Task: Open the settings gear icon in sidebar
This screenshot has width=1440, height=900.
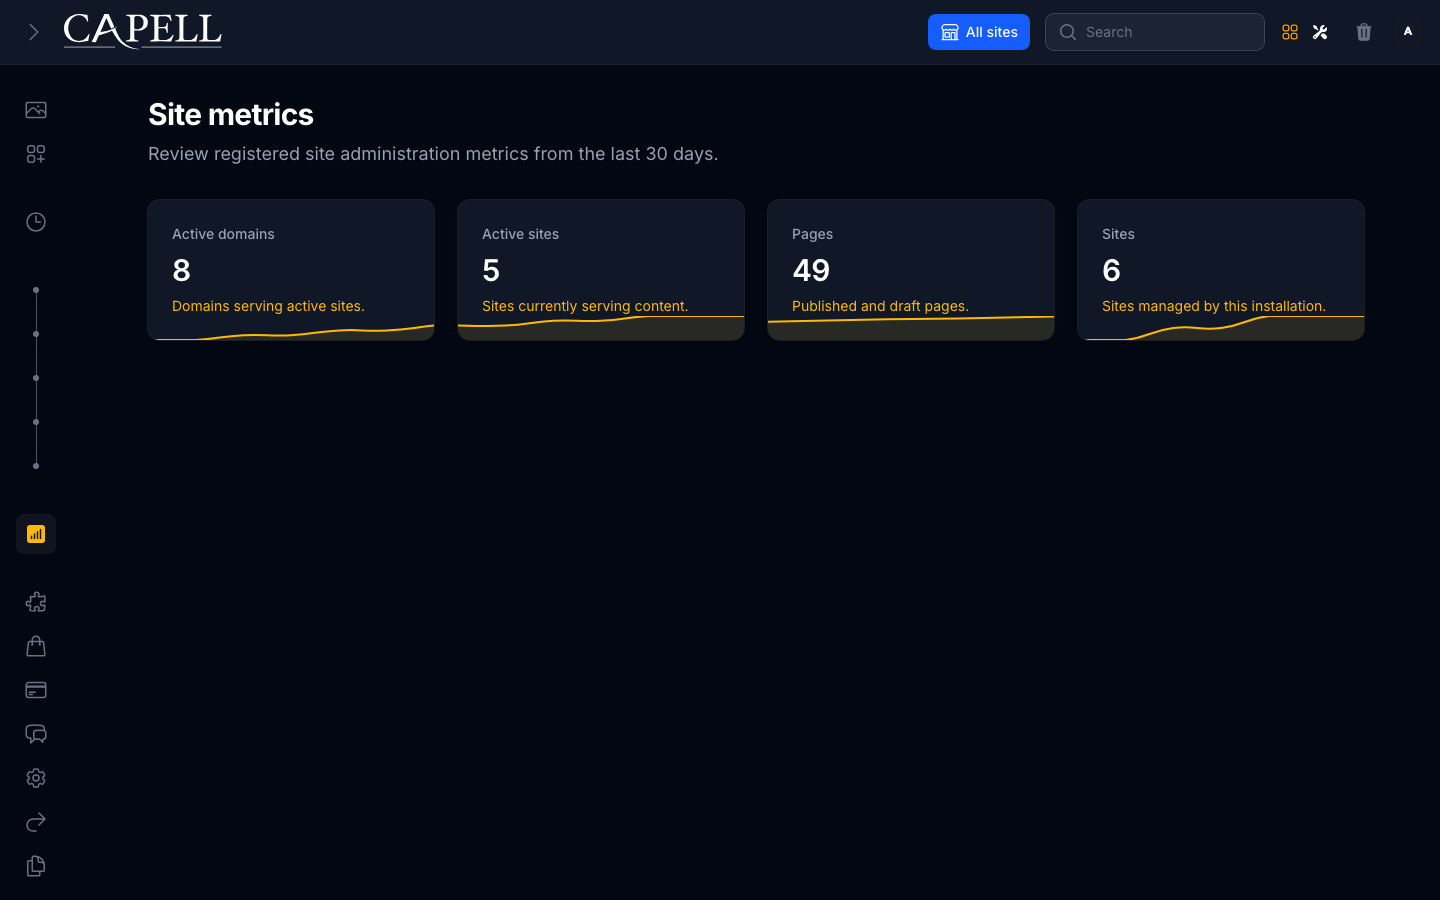Action: [36, 778]
